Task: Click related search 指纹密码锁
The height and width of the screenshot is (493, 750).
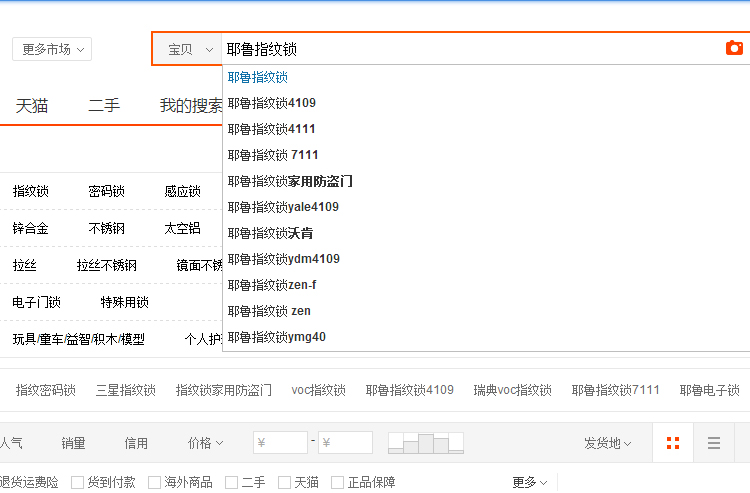Action: [45, 390]
